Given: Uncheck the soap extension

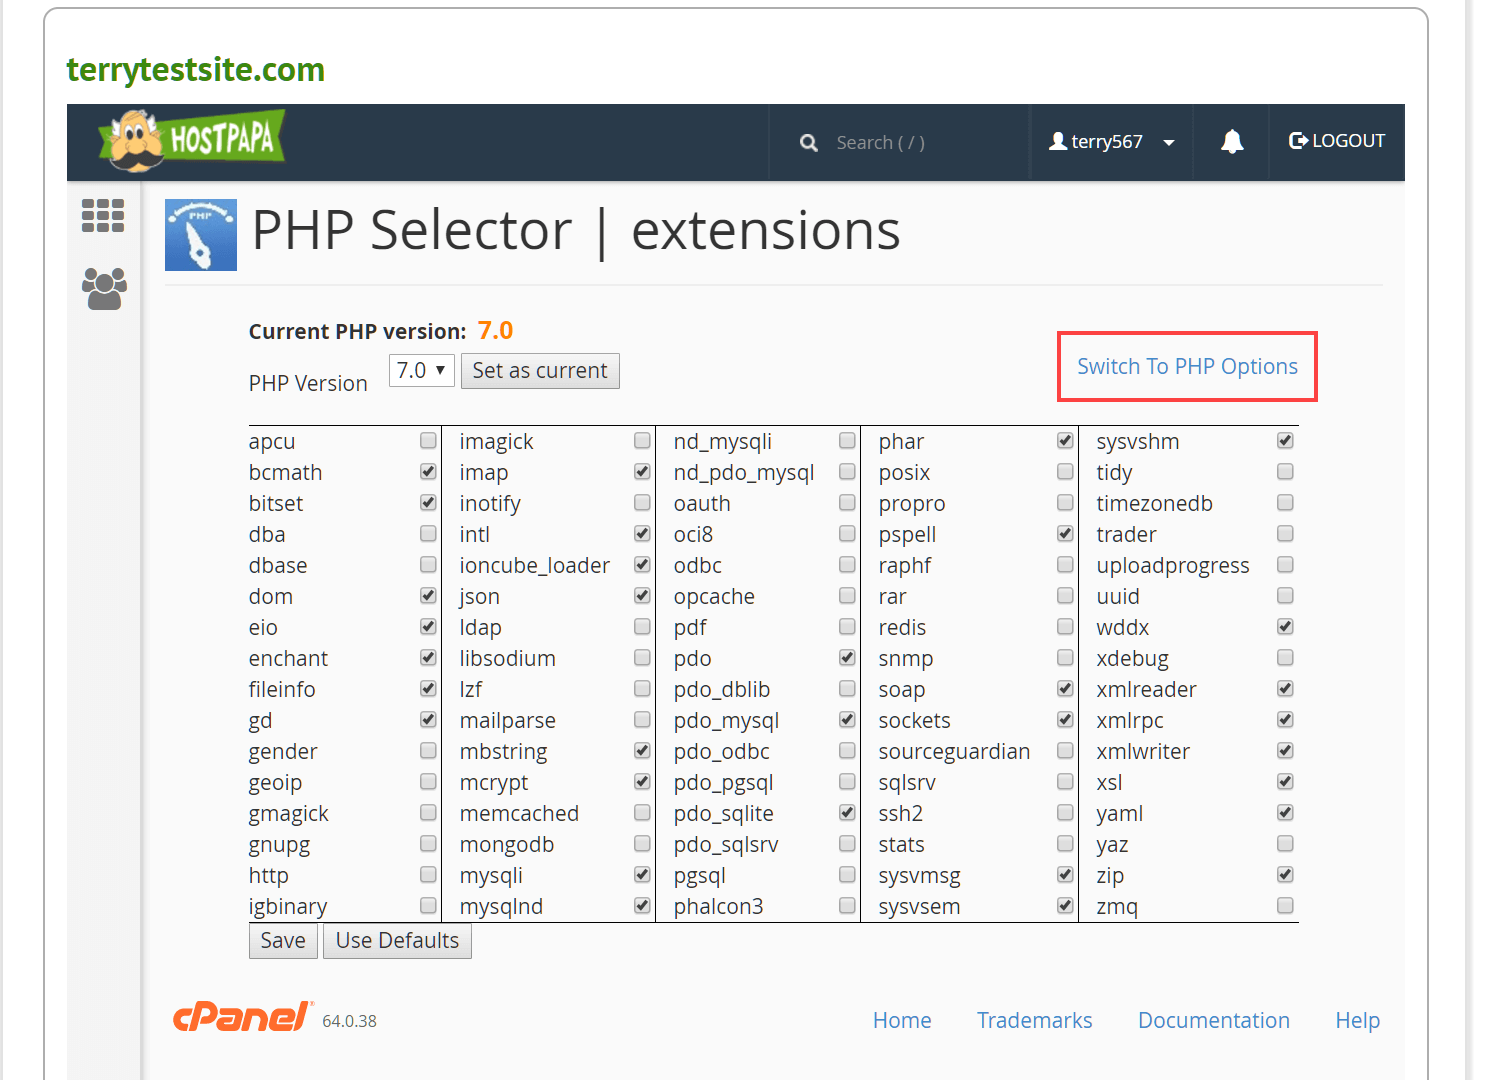Looking at the screenshot, I should [1065, 688].
